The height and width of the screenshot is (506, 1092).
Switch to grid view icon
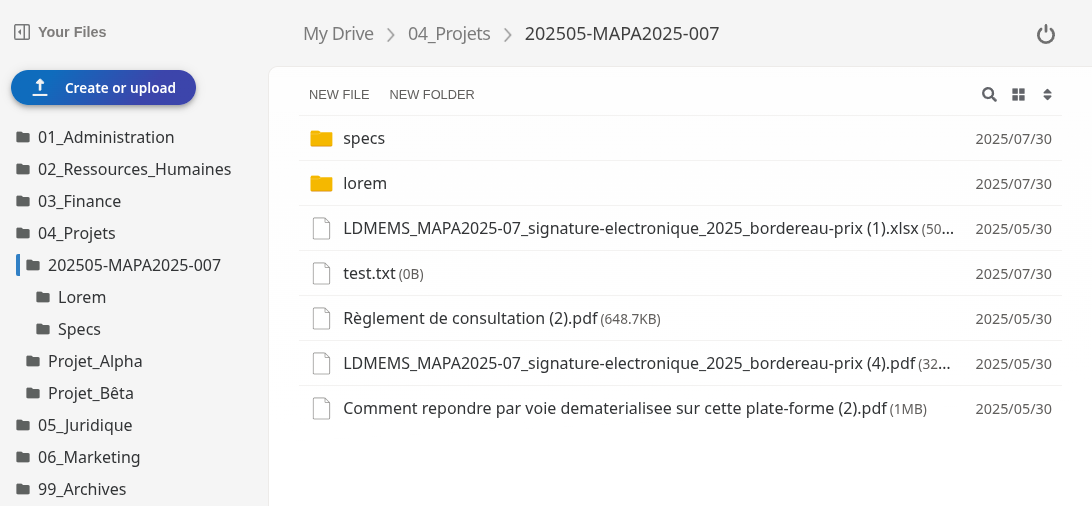[x=1018, y=95]
